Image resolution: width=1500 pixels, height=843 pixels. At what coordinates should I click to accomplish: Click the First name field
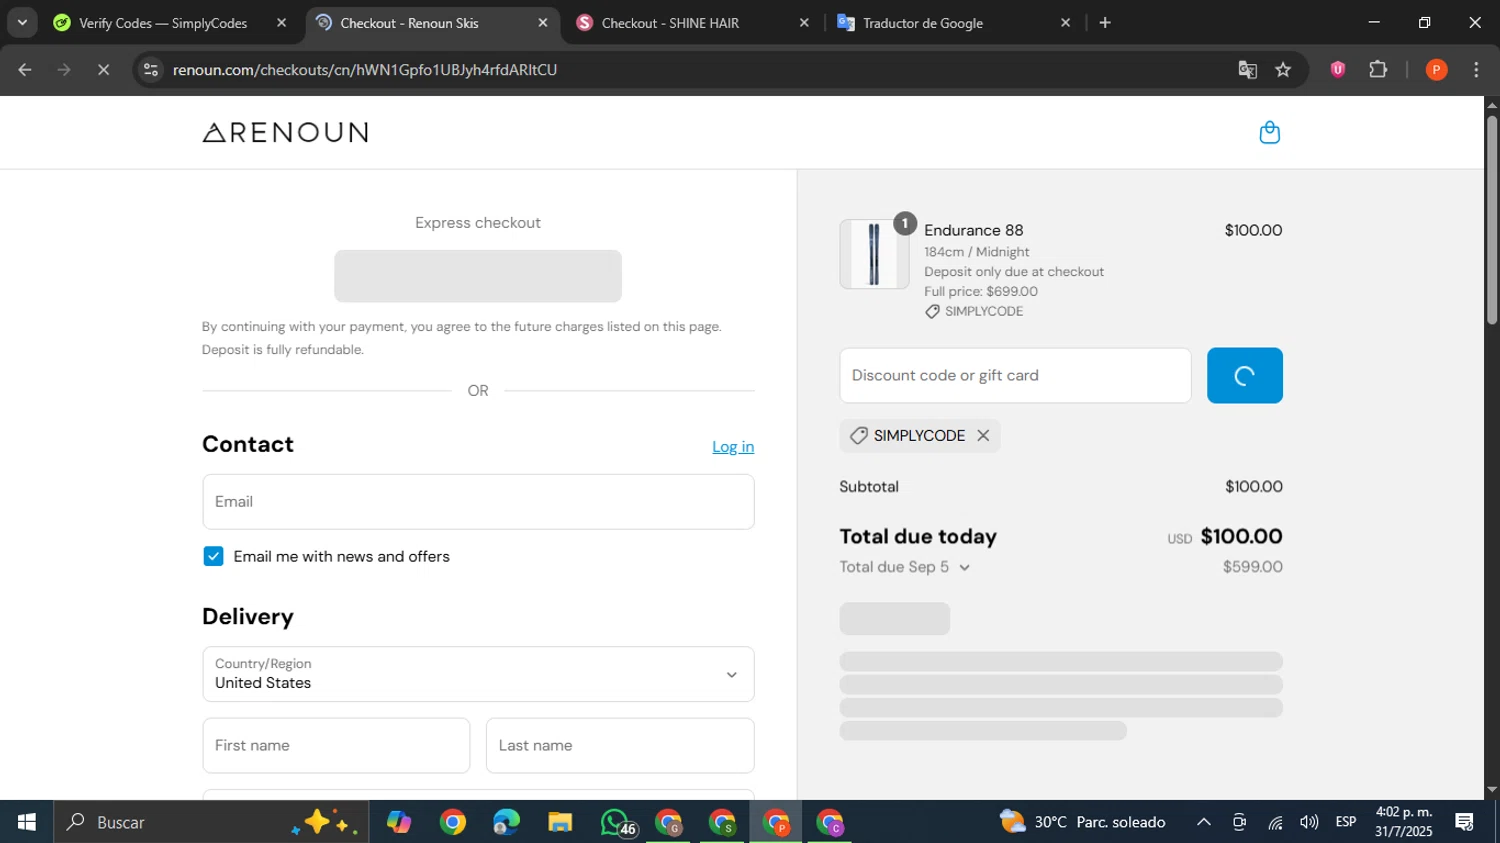pyautogui.click(x=336, y=745)
